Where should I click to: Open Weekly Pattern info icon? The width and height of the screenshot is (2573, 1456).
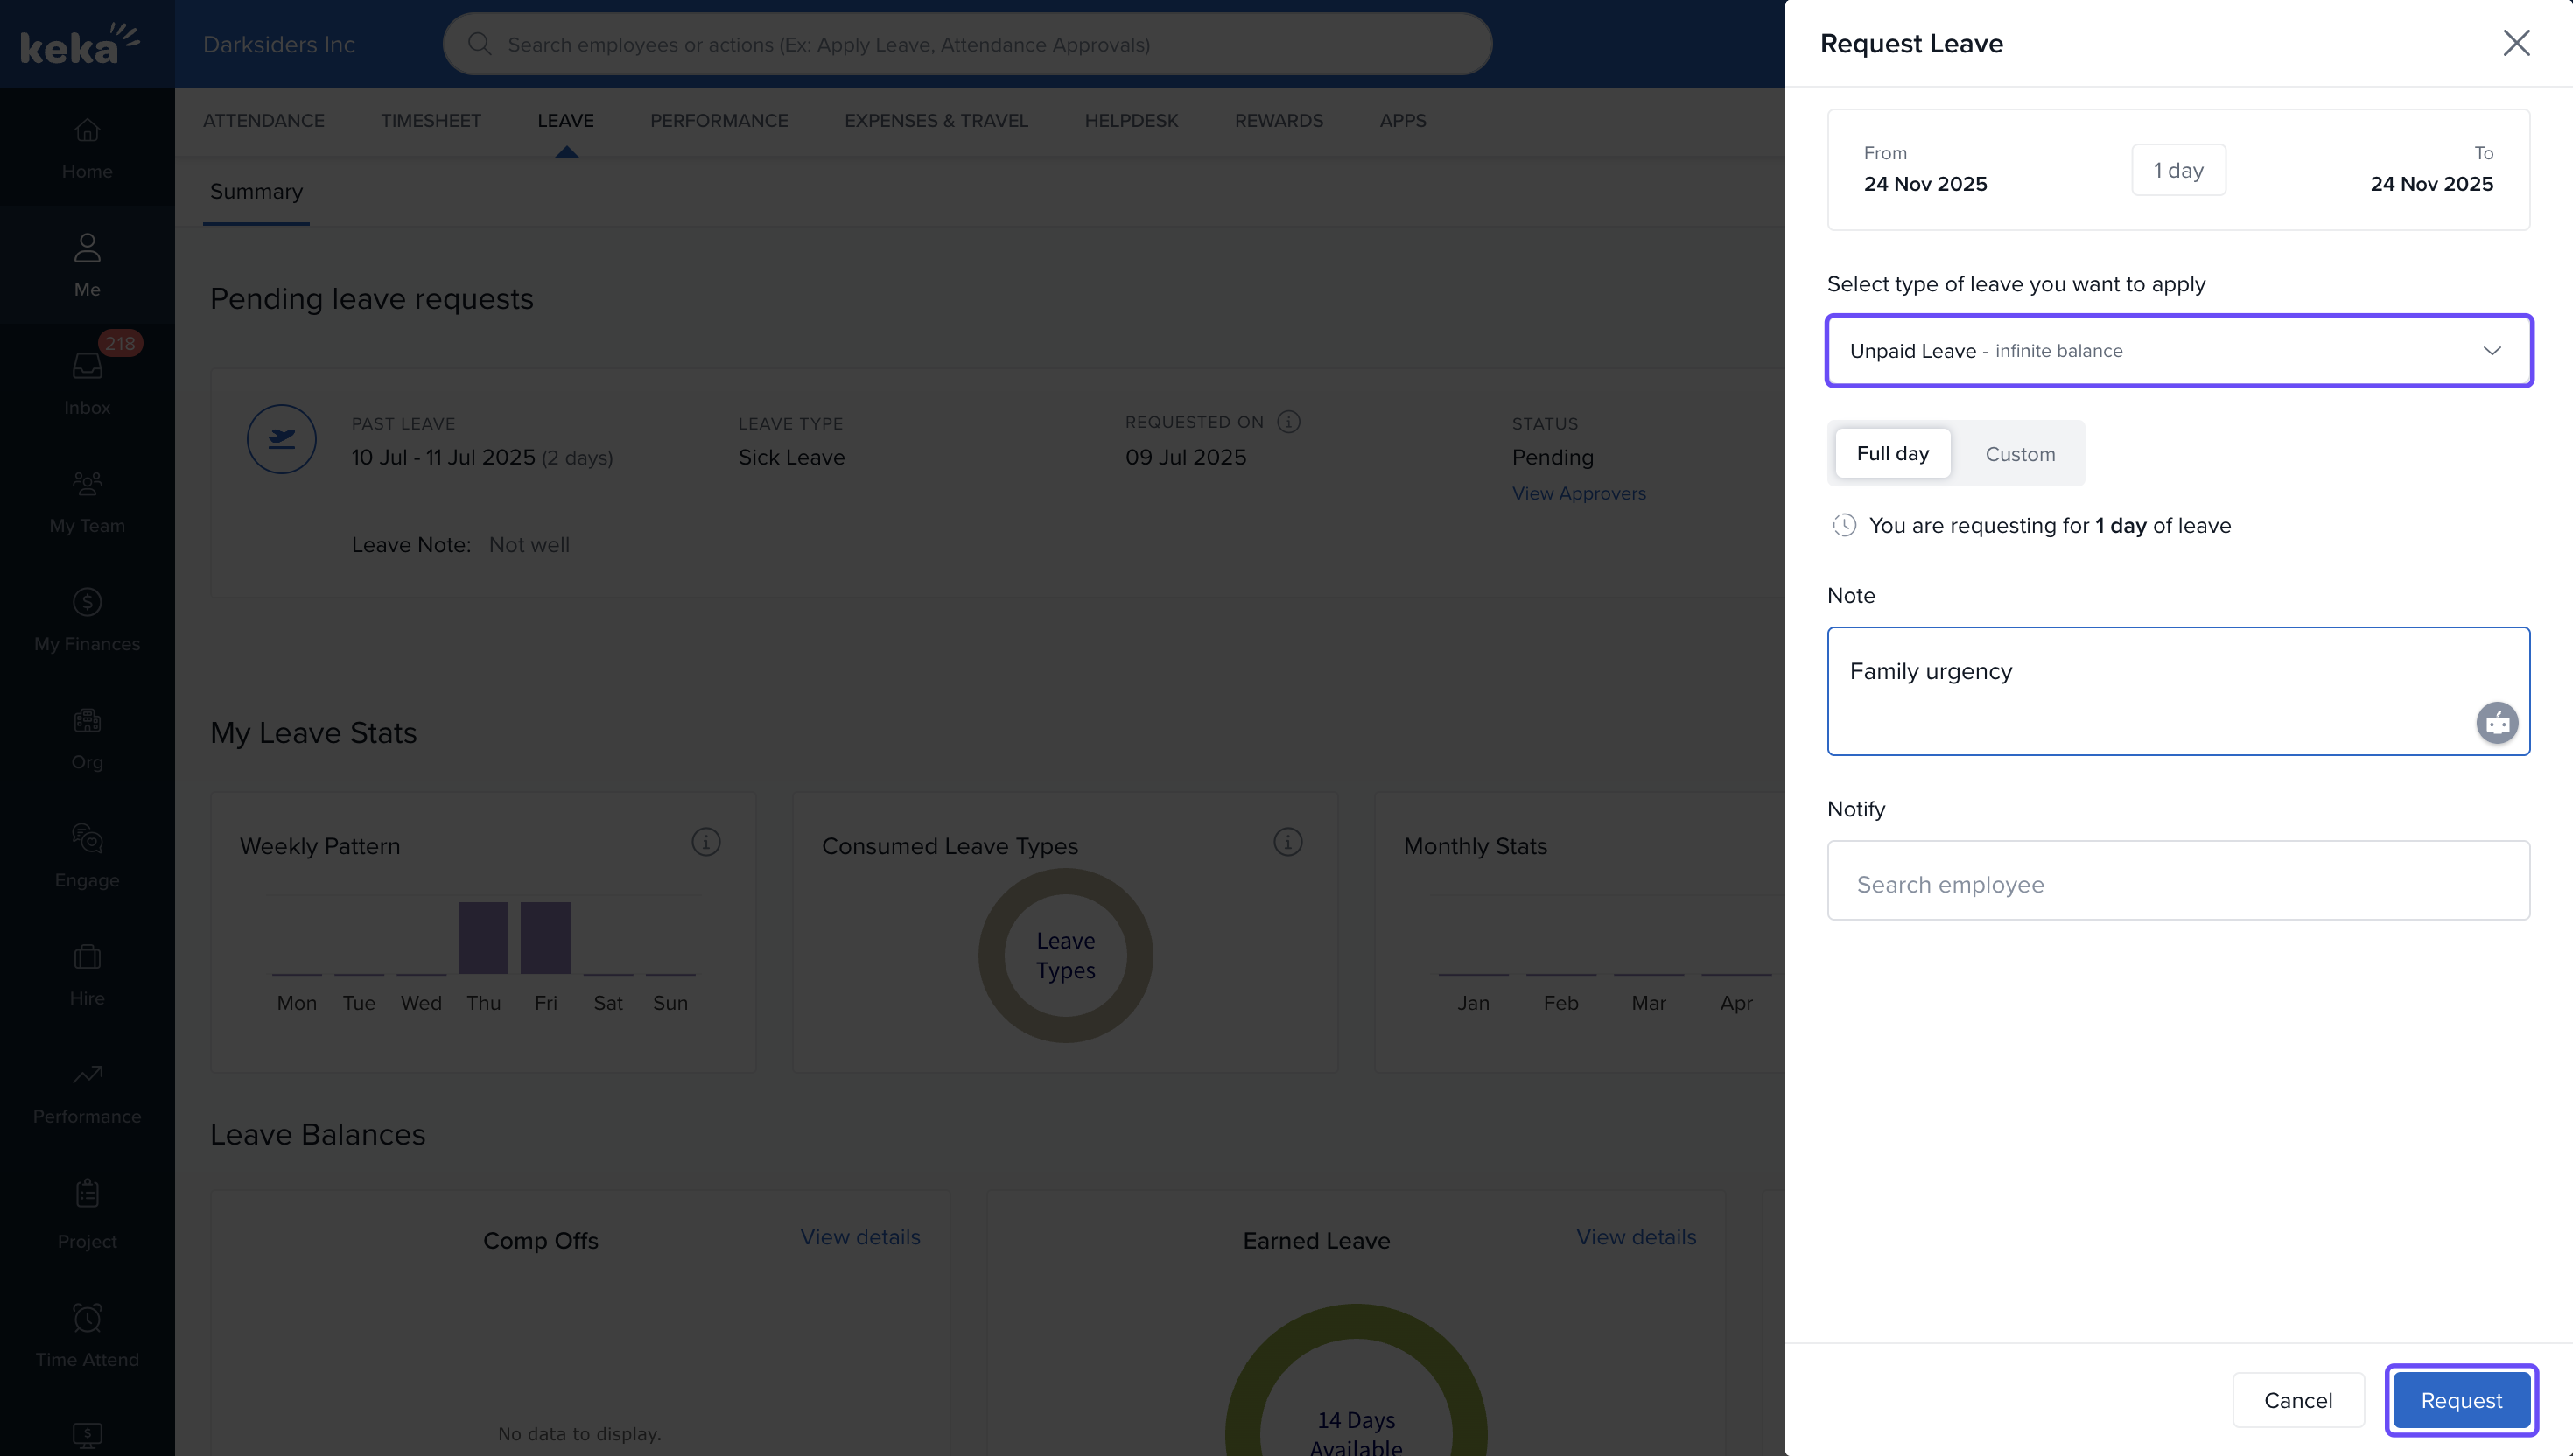(705, 843)
